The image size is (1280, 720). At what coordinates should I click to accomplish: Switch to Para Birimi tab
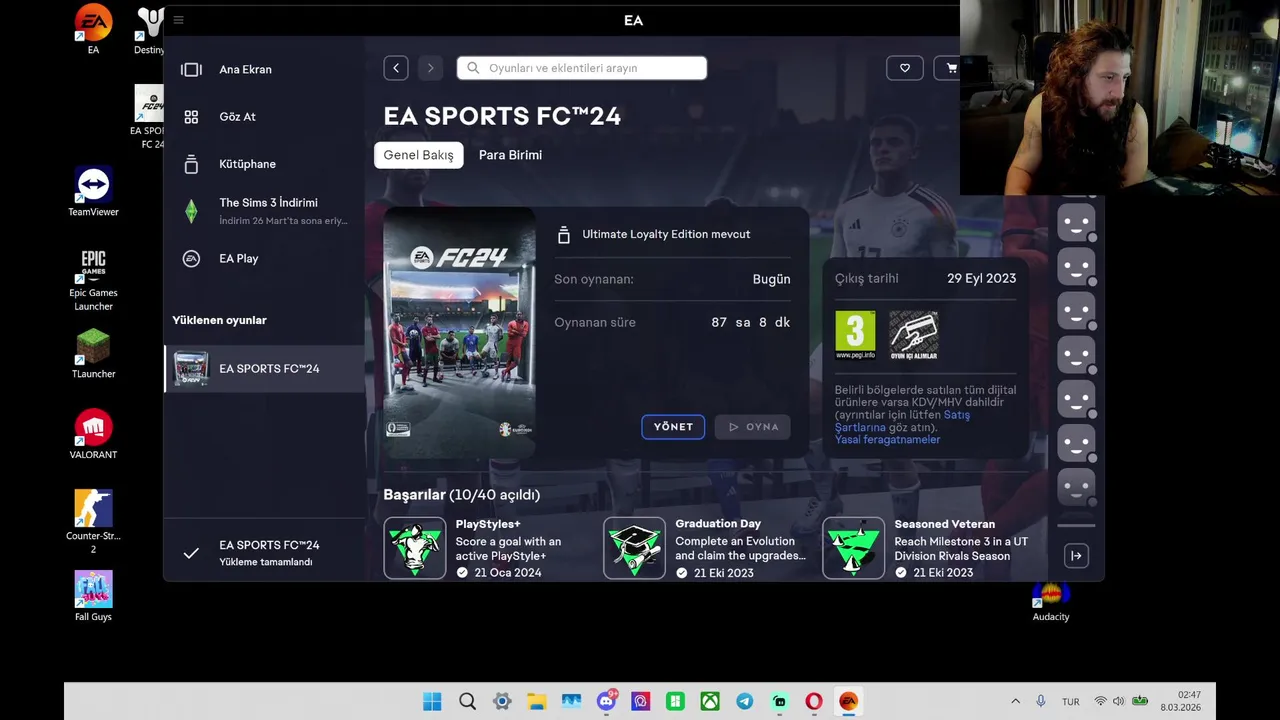tap(510, 155)
